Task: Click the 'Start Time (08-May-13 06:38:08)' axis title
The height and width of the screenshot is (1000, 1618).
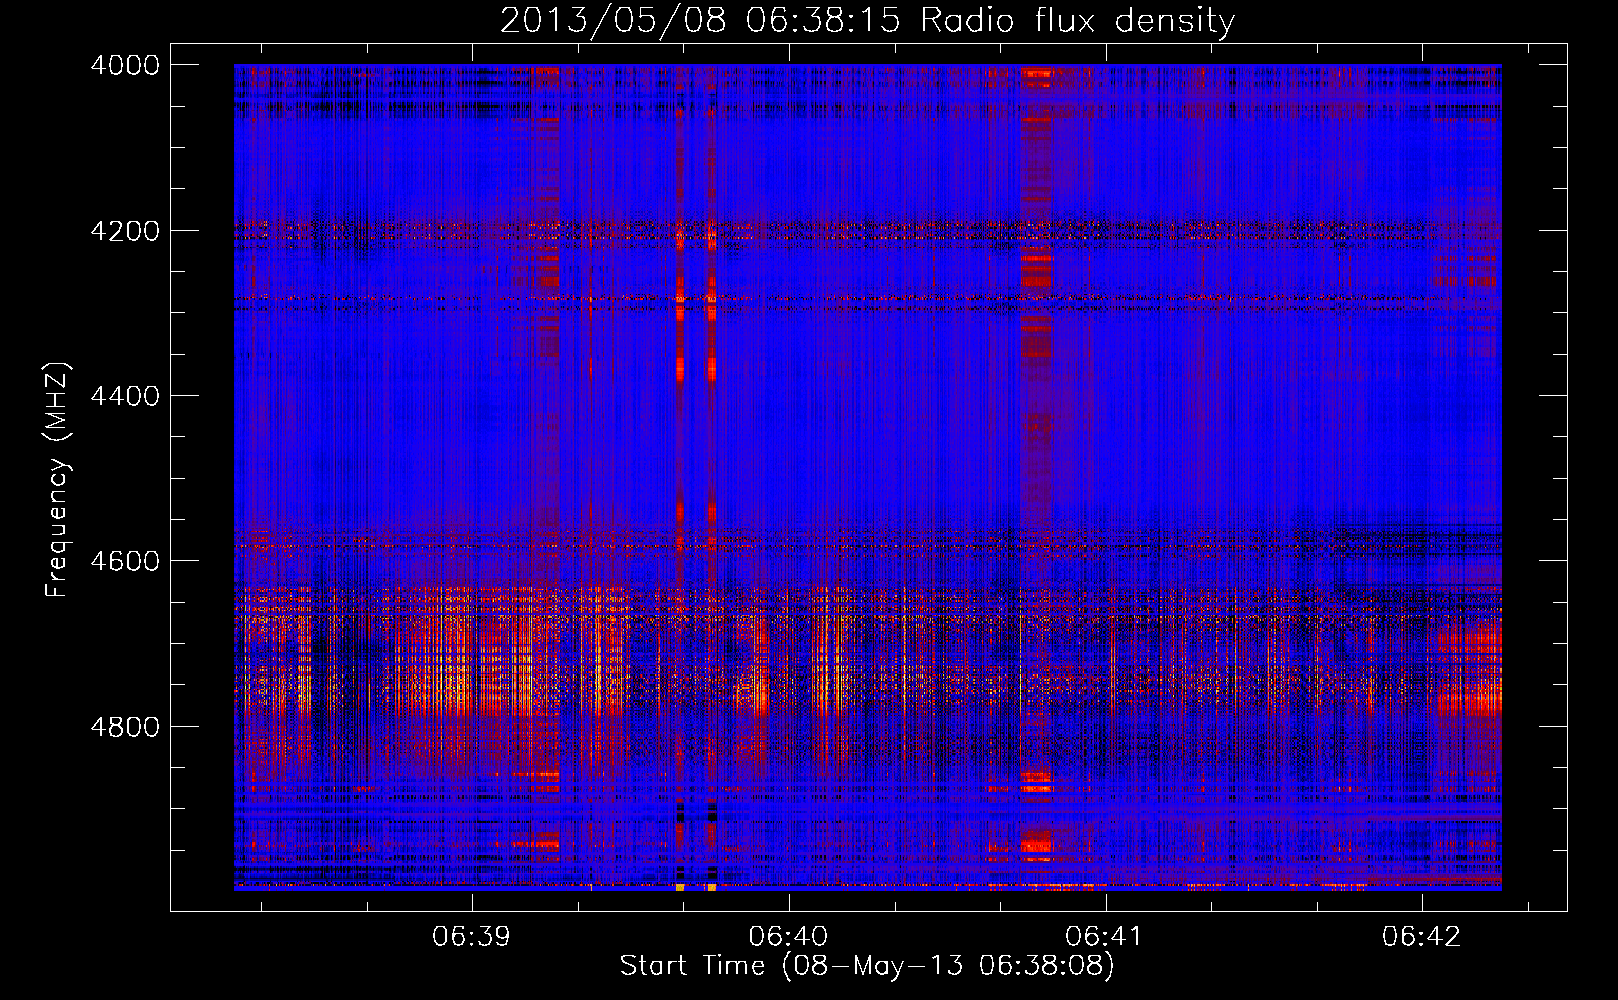Action: coord(867,966)
